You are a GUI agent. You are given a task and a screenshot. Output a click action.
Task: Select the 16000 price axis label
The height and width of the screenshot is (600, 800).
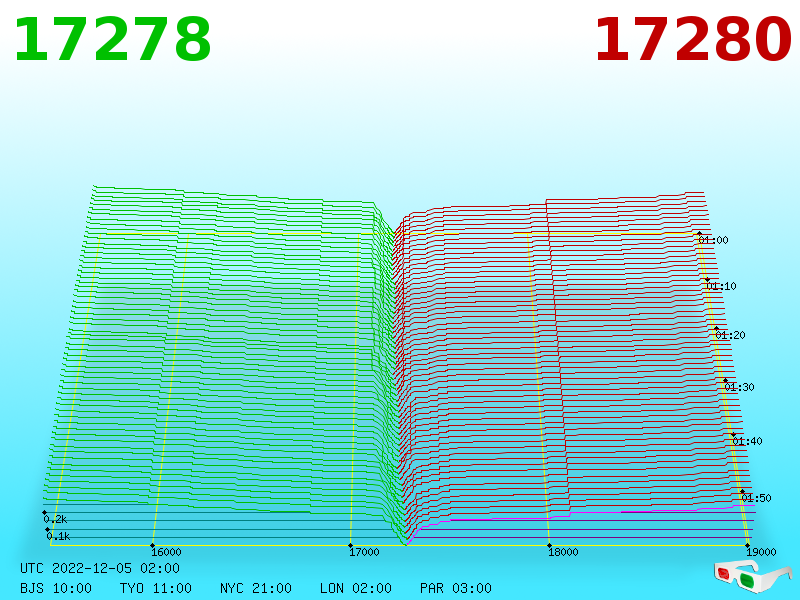point(166,552)
